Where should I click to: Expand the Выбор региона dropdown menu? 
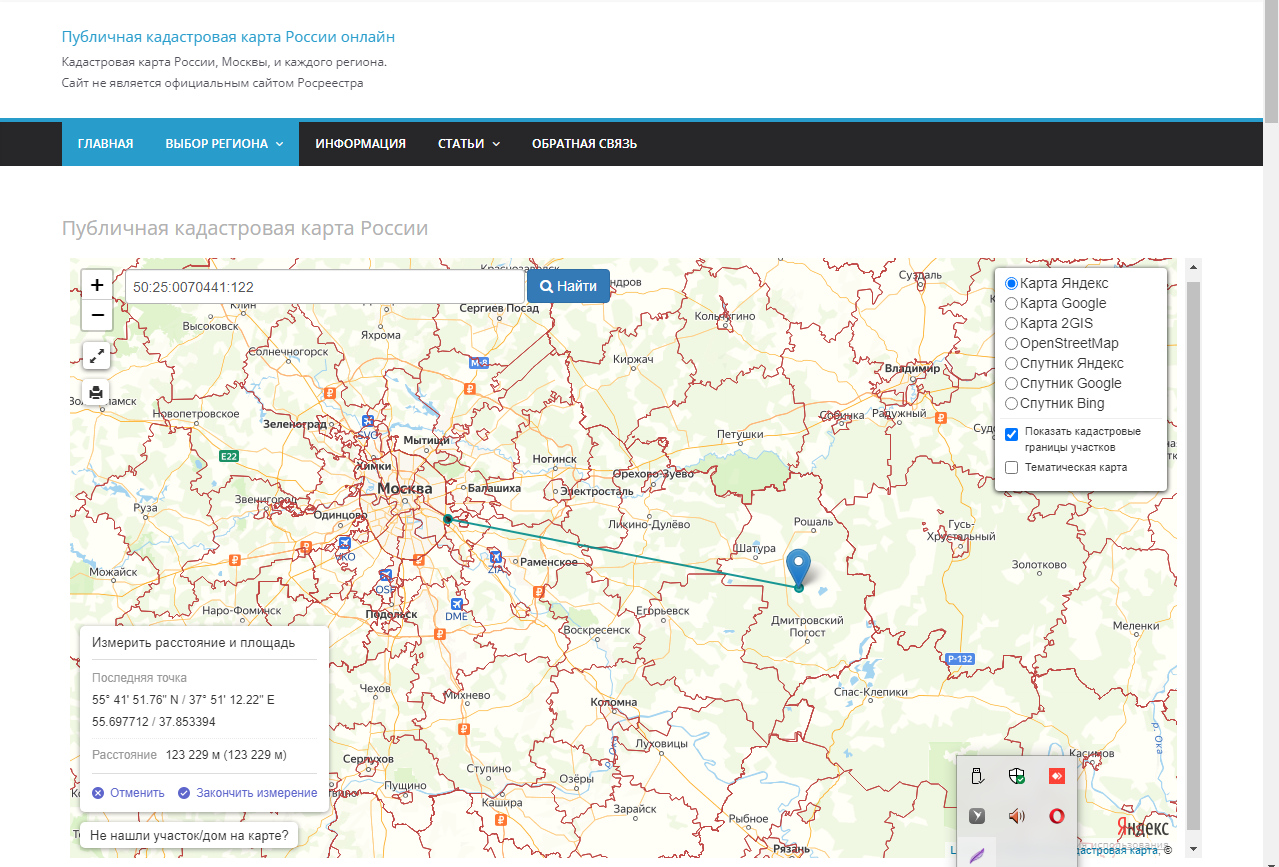224,144
